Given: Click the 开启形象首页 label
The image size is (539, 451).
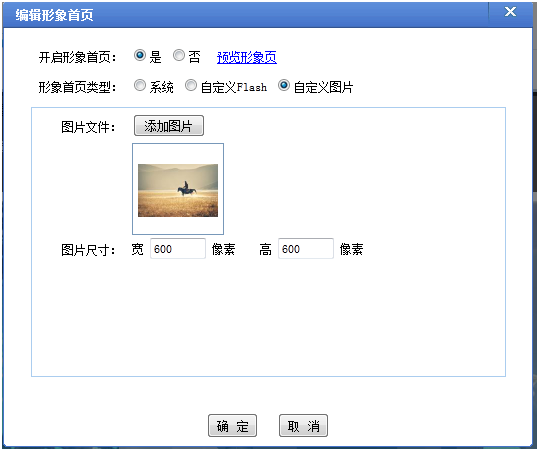Looking at the screenshot, I should 77,57.
